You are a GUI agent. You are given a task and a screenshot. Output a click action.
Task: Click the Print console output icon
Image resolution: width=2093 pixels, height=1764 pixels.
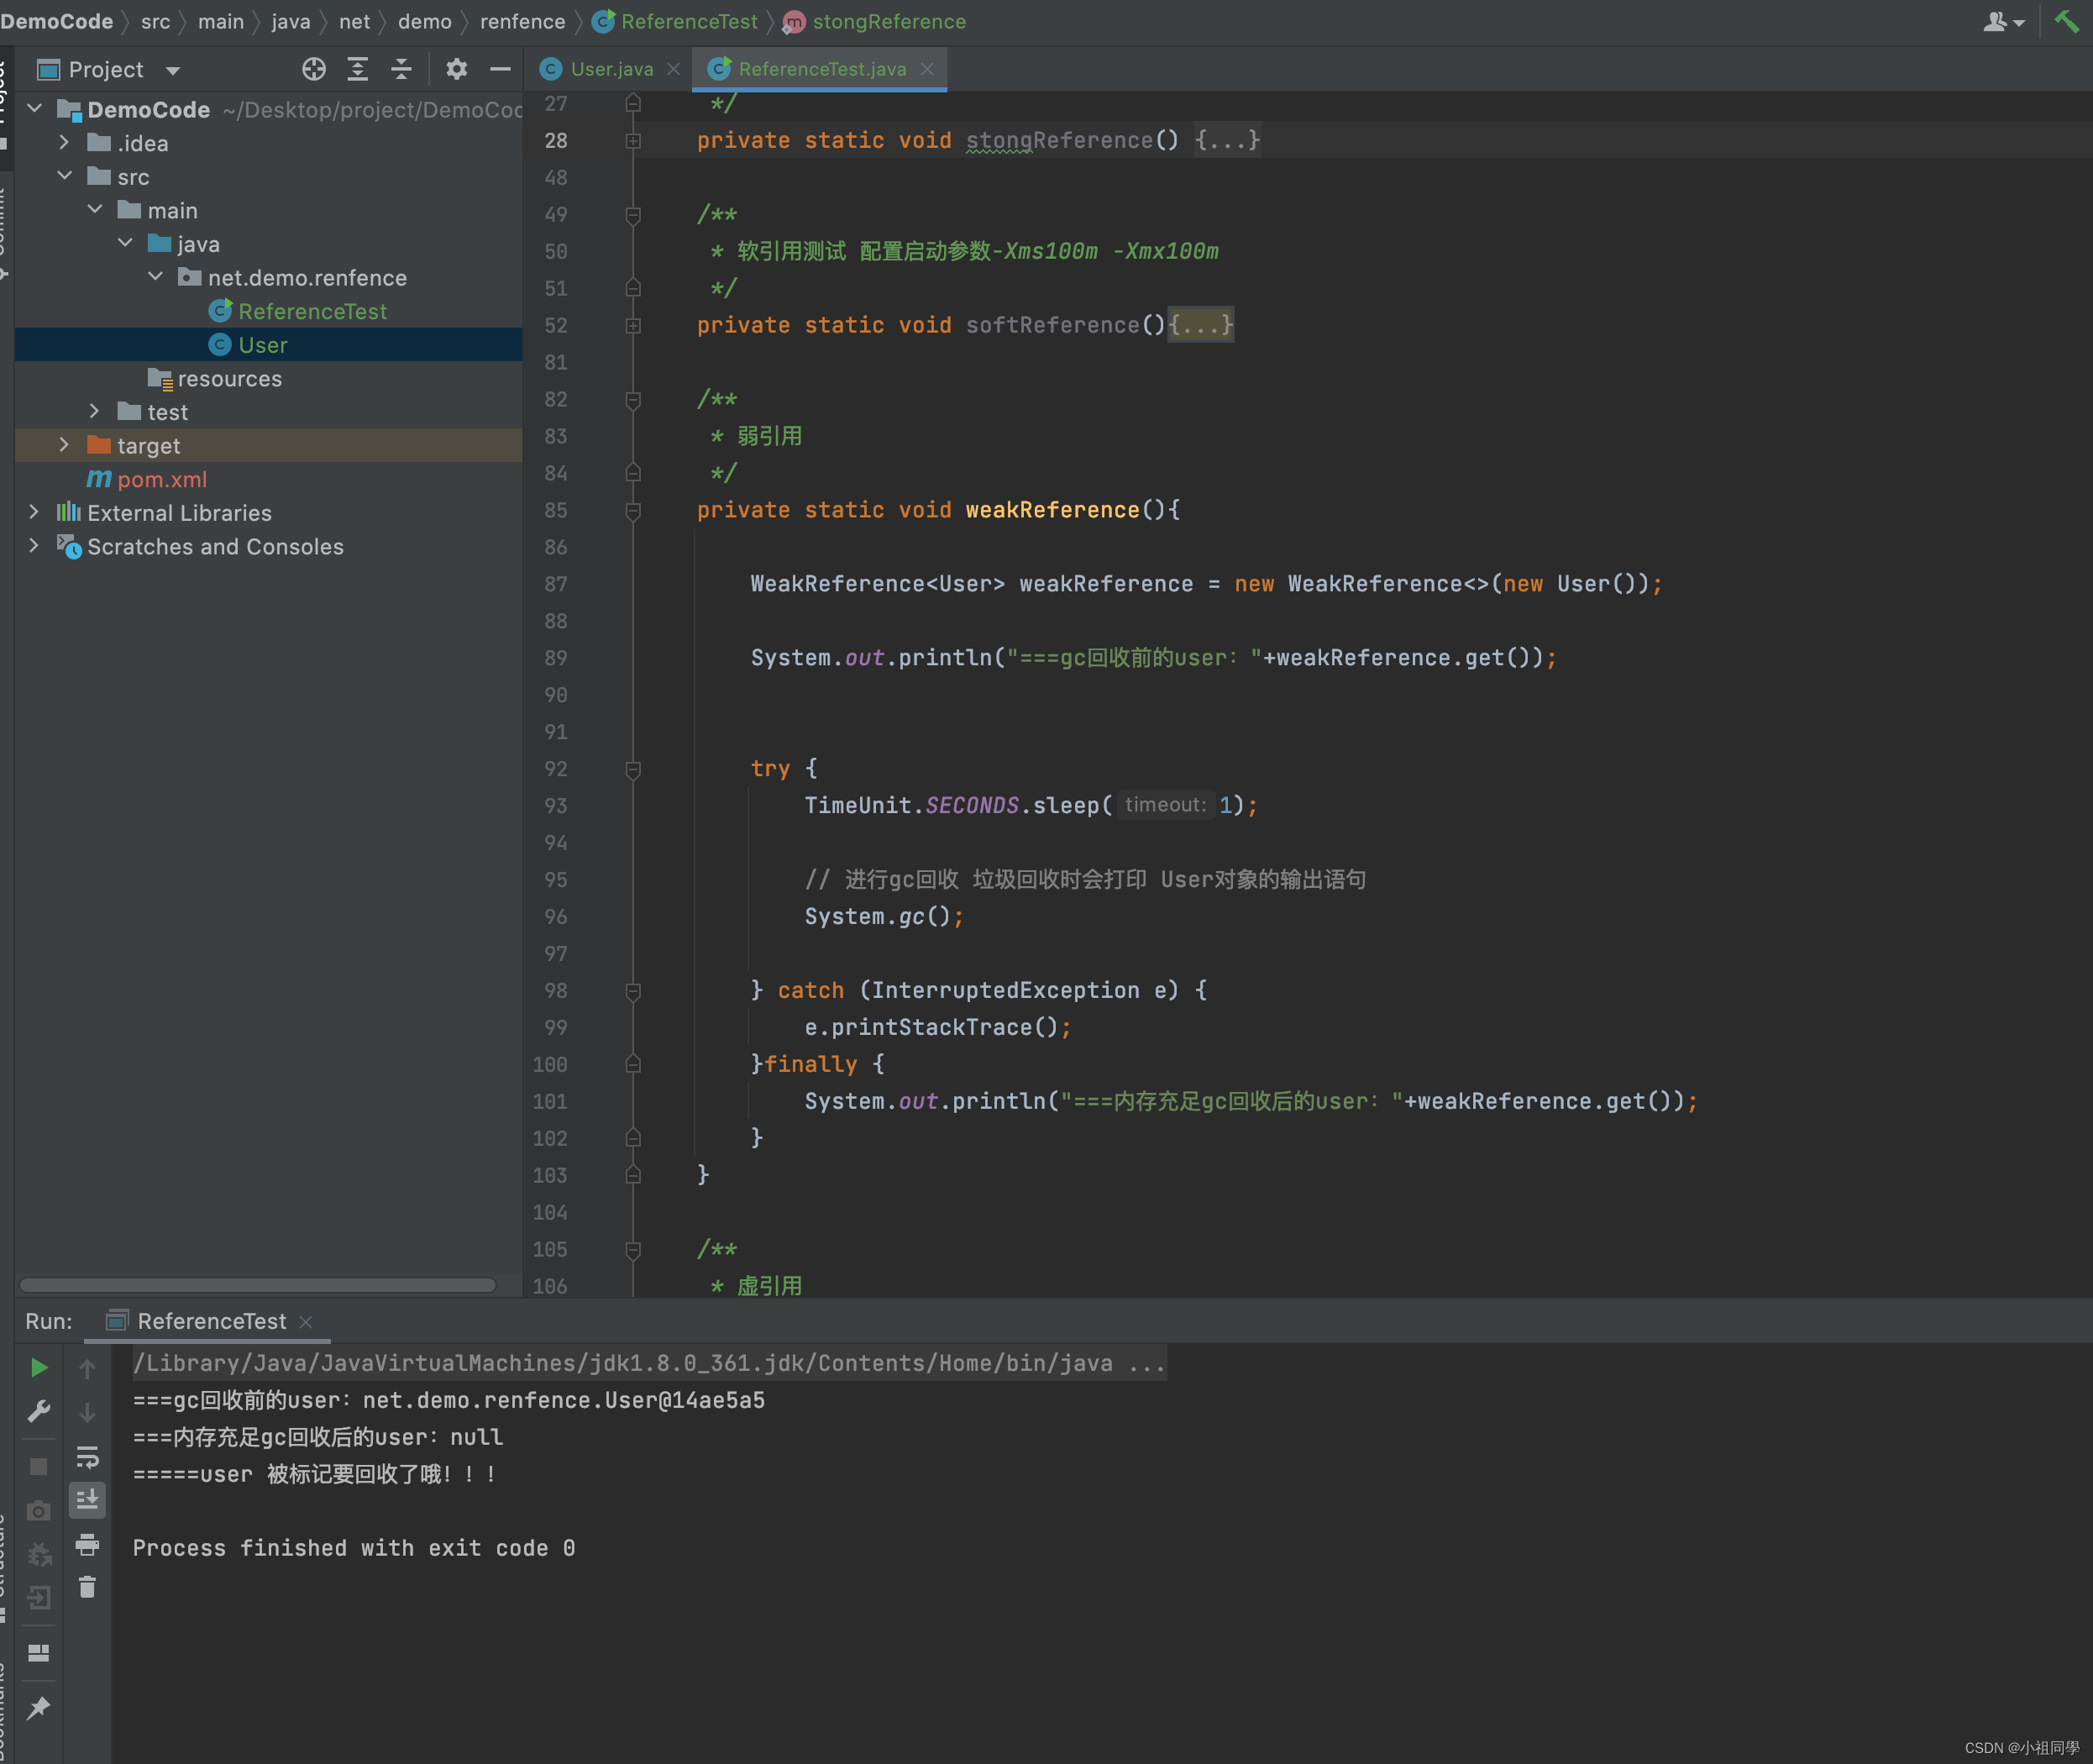tap(87, 1544)
